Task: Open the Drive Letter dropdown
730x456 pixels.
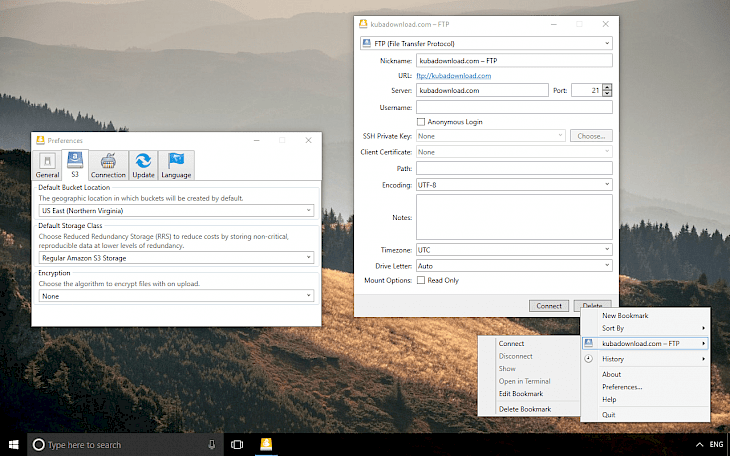Action: pos(514,266)
